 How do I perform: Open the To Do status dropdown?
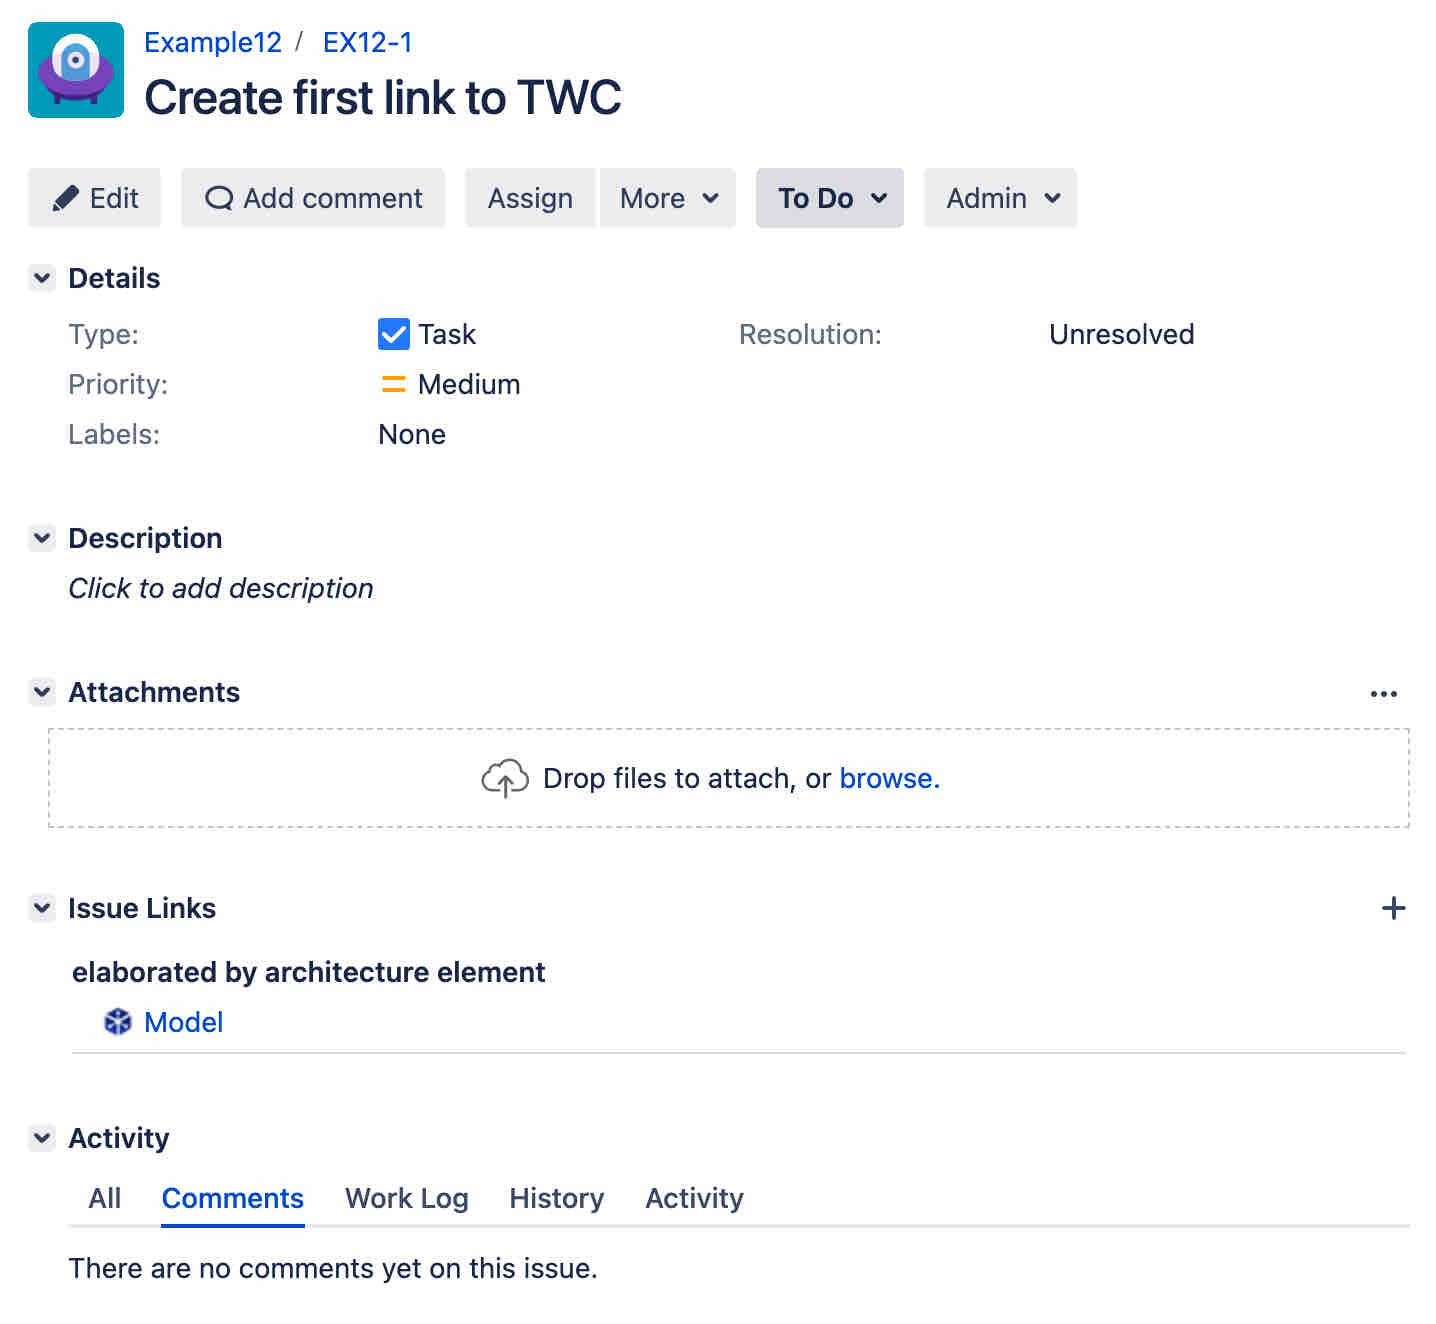coord(830,198)
